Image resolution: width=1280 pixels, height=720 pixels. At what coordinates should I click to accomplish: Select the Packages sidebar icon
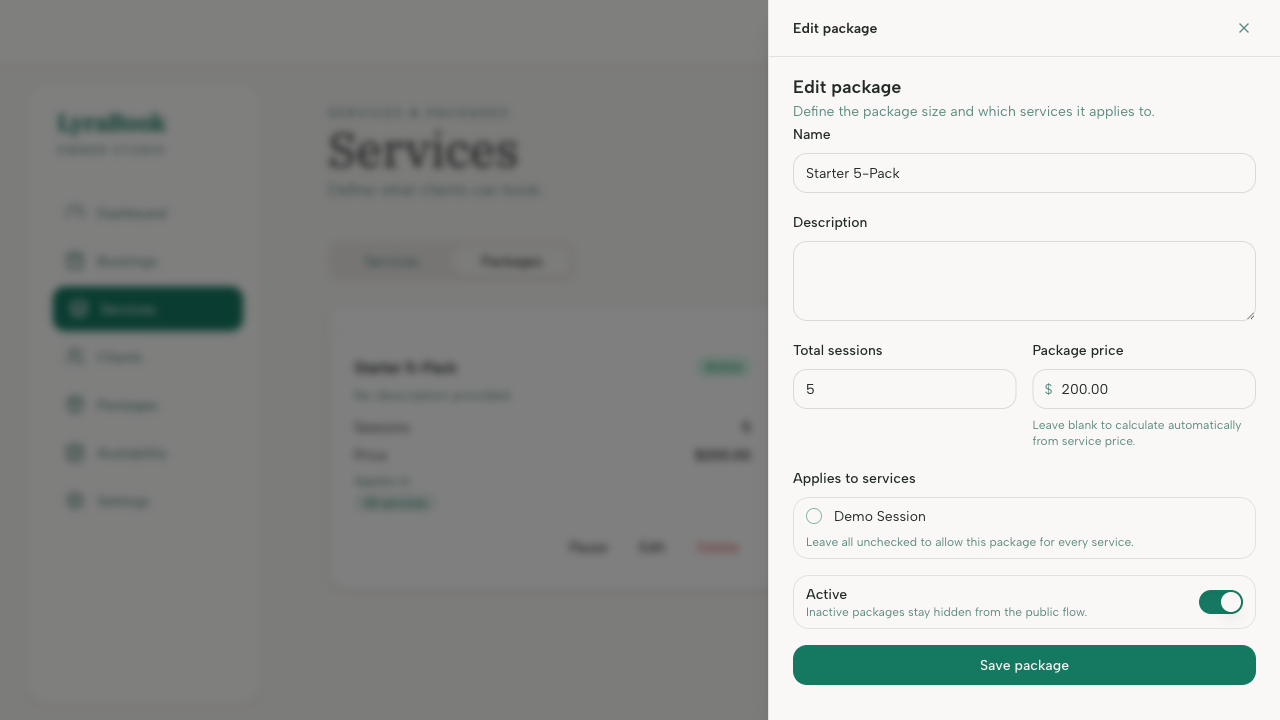pyautogui.click(x=74, y=405)
